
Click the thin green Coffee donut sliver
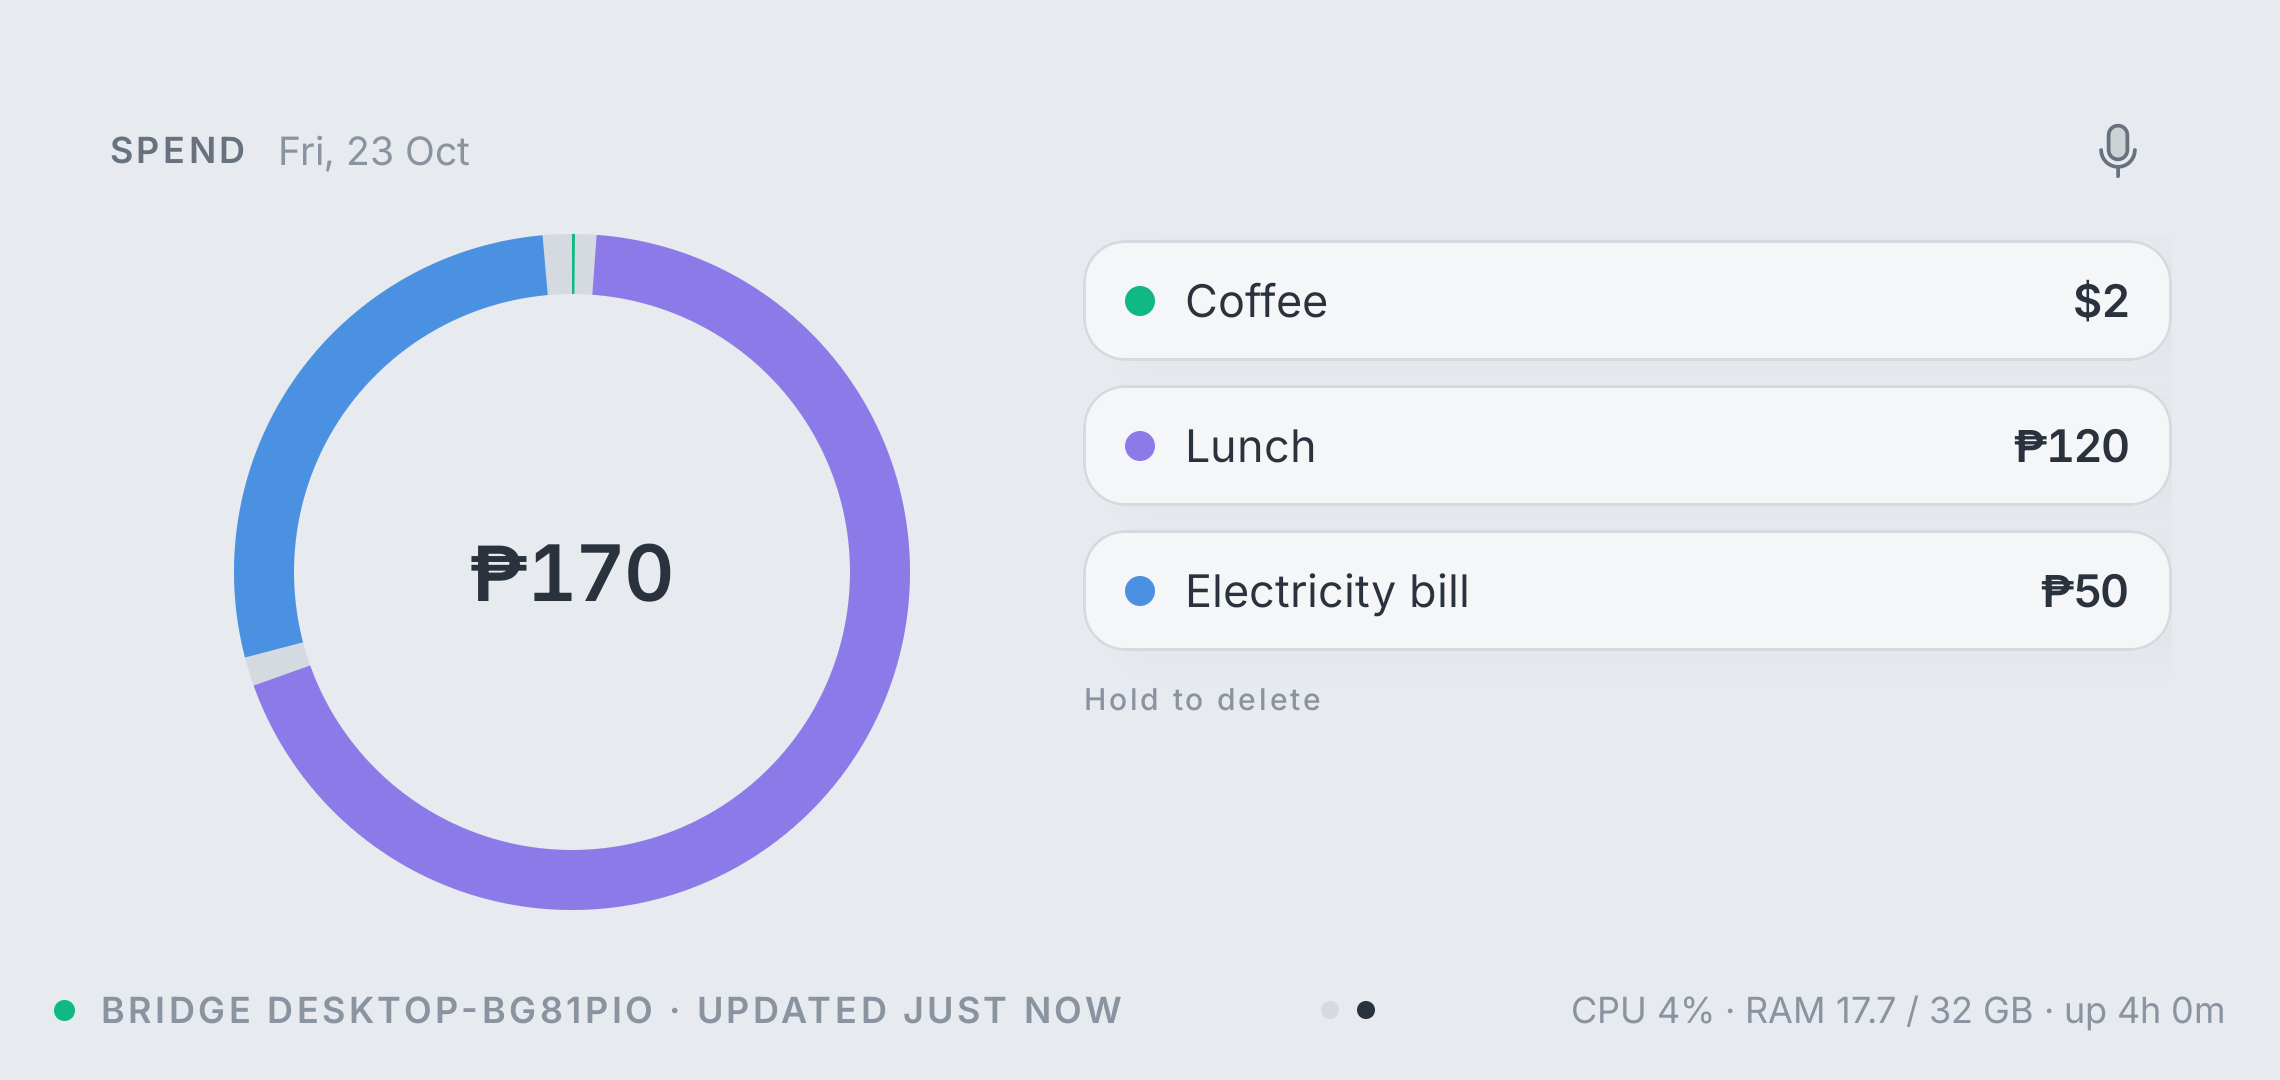click(x=573, y=264)
